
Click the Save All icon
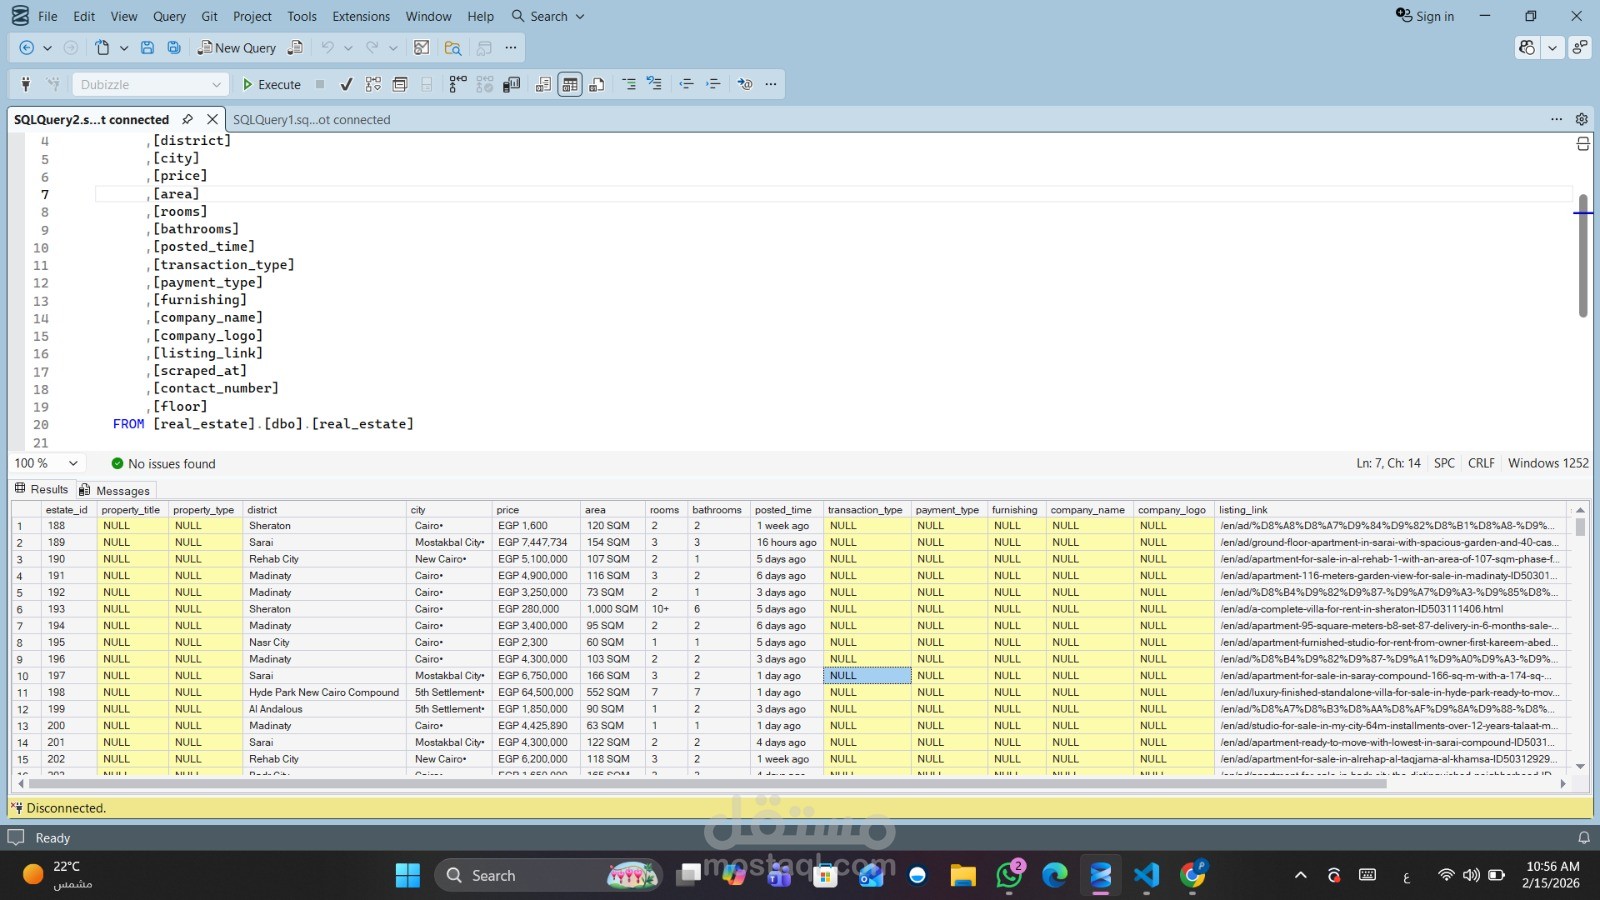(x=174, y=48)
